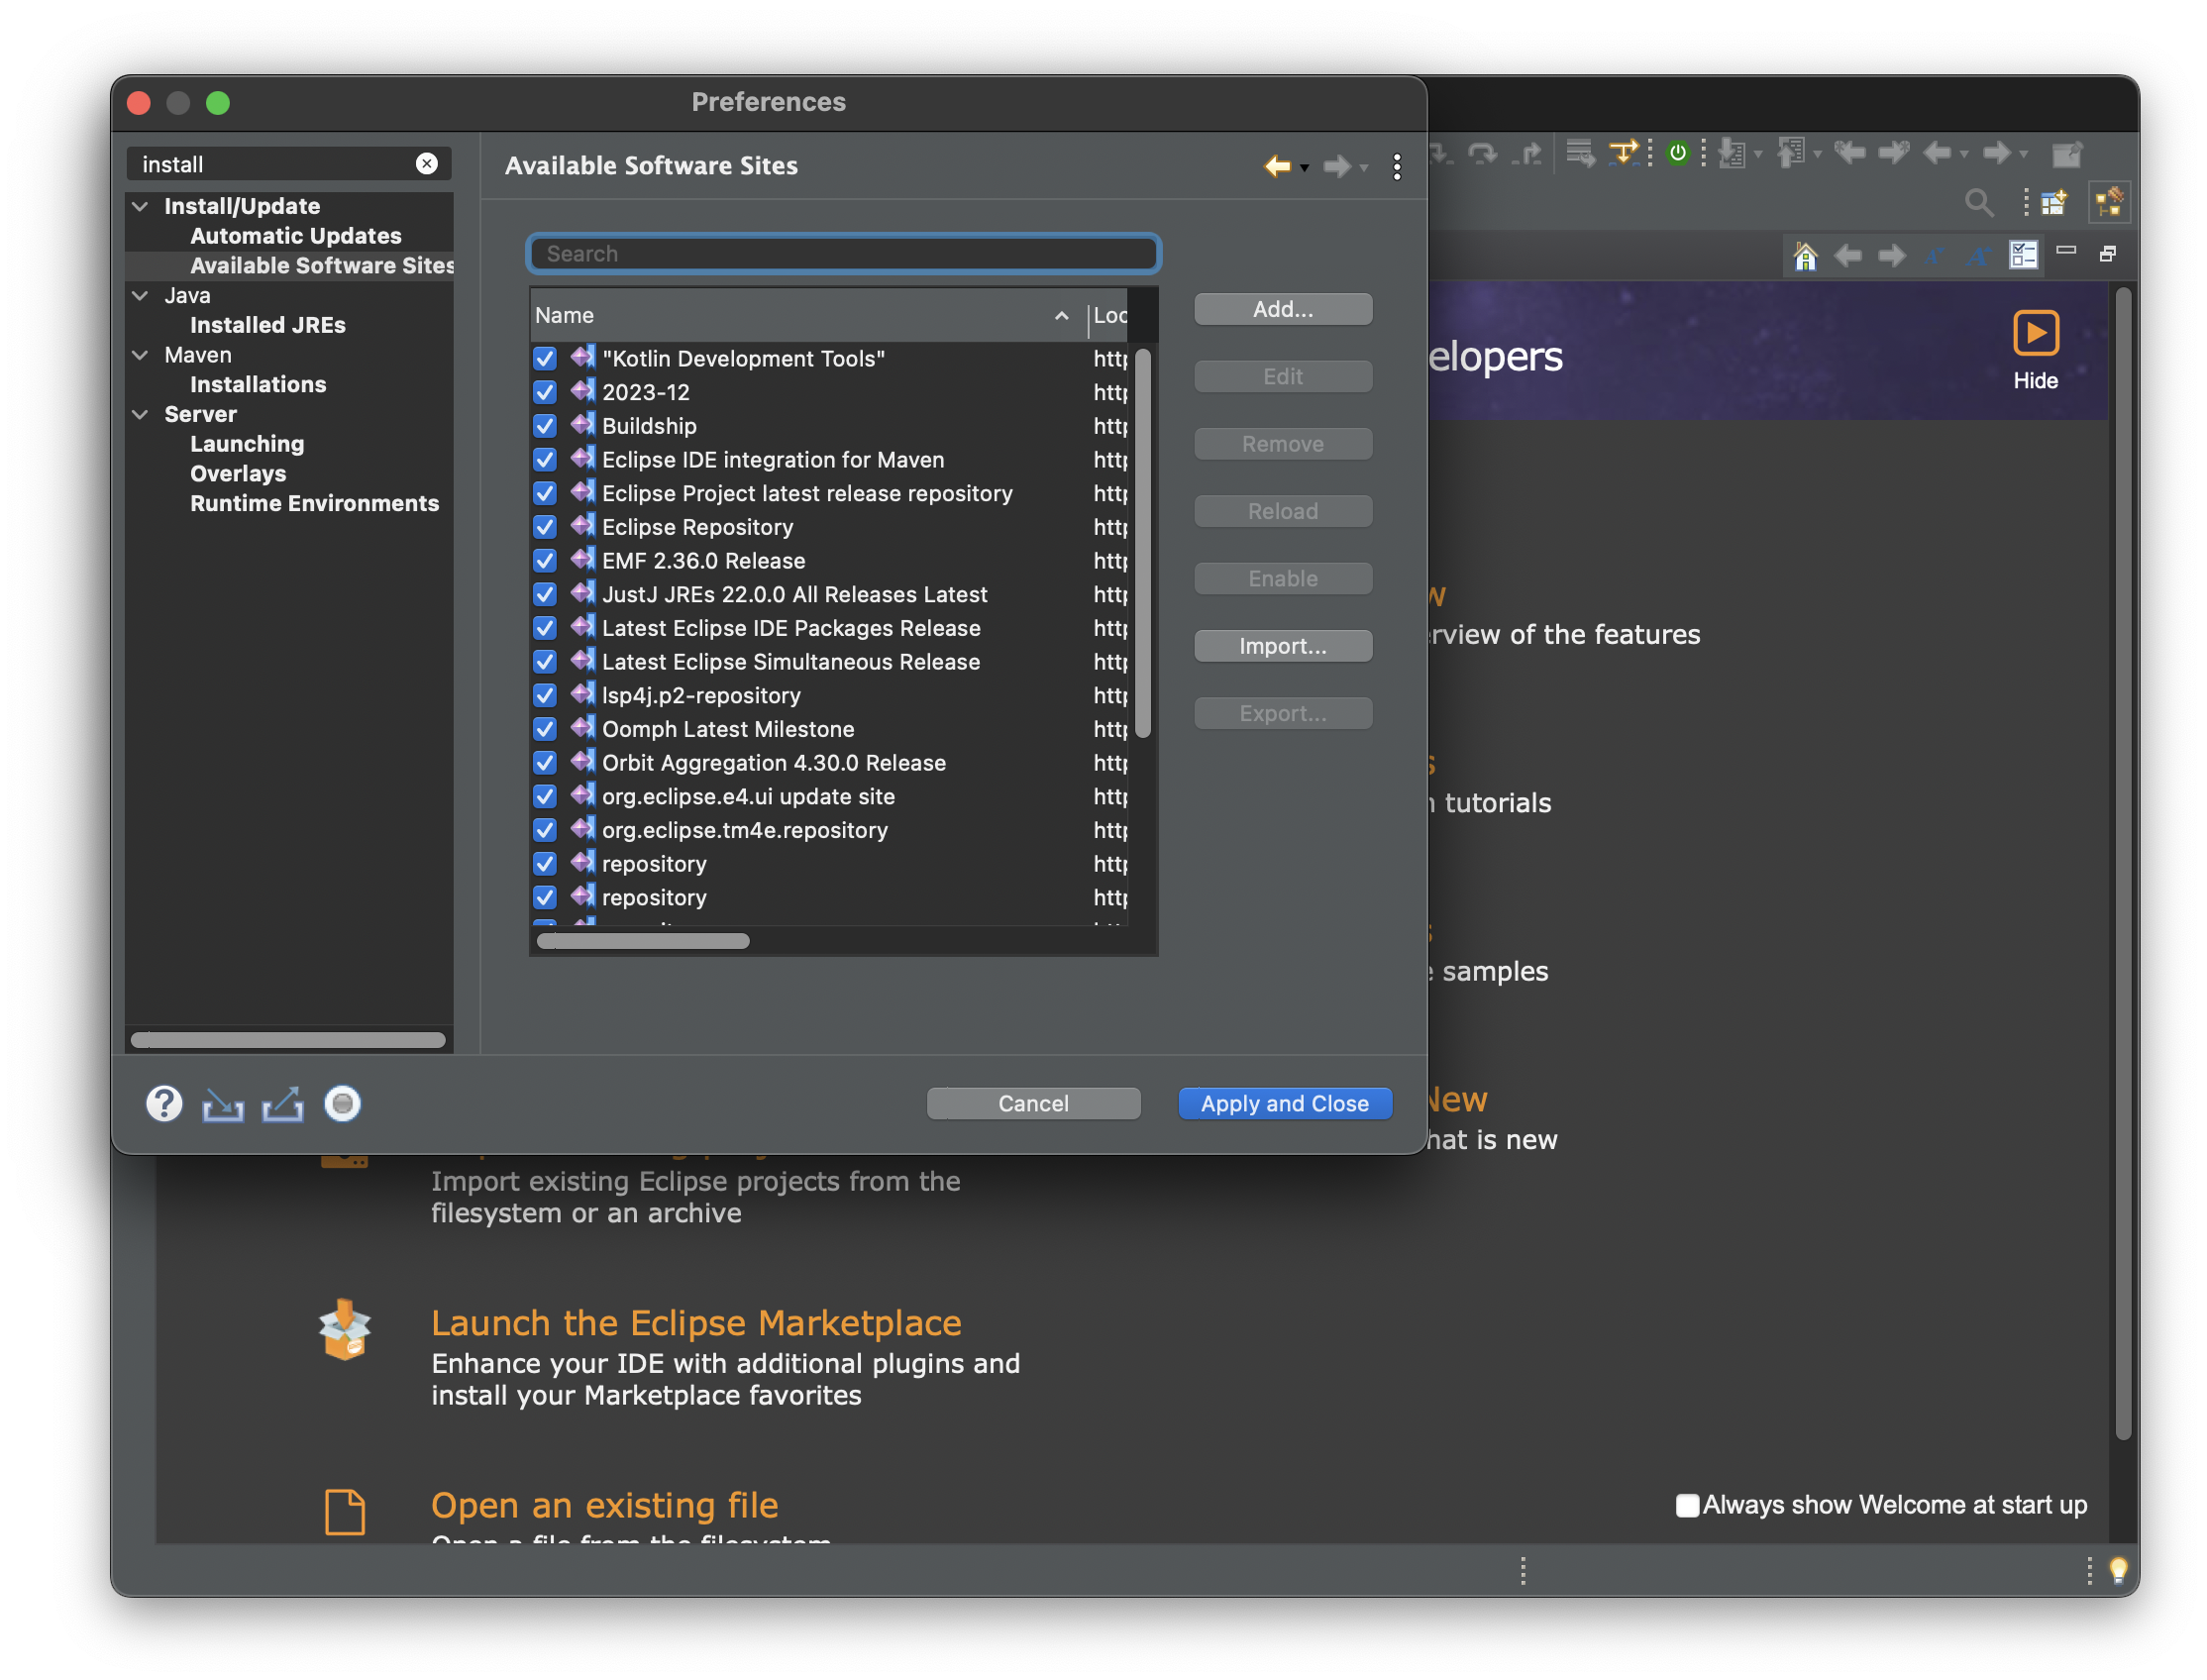Click the Hide welcome play icon
Viewport: 2207px width, 1680px height.
click(x=2034, y=334)
